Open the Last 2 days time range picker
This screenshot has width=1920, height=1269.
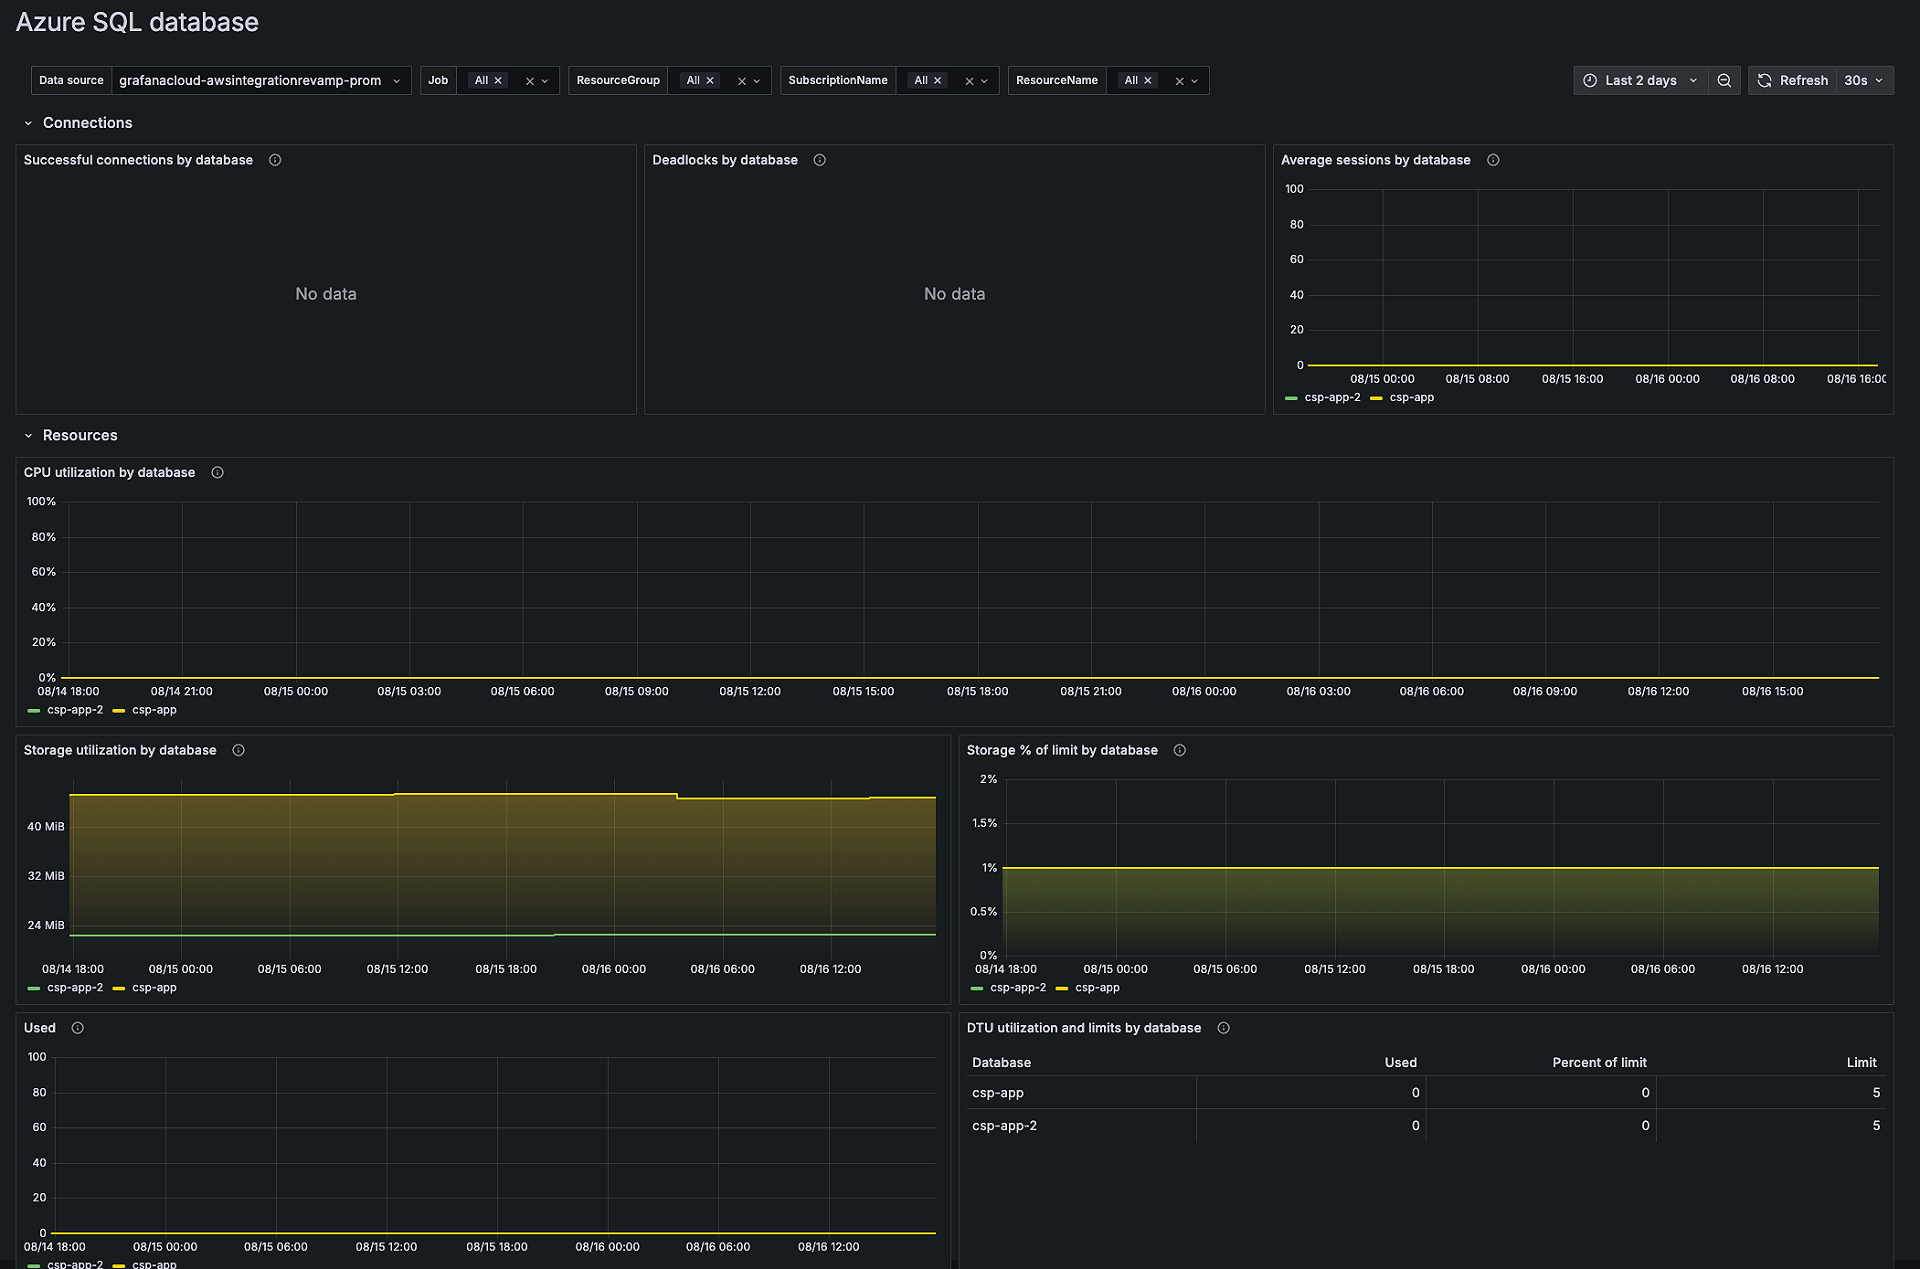coord(1640,80)
